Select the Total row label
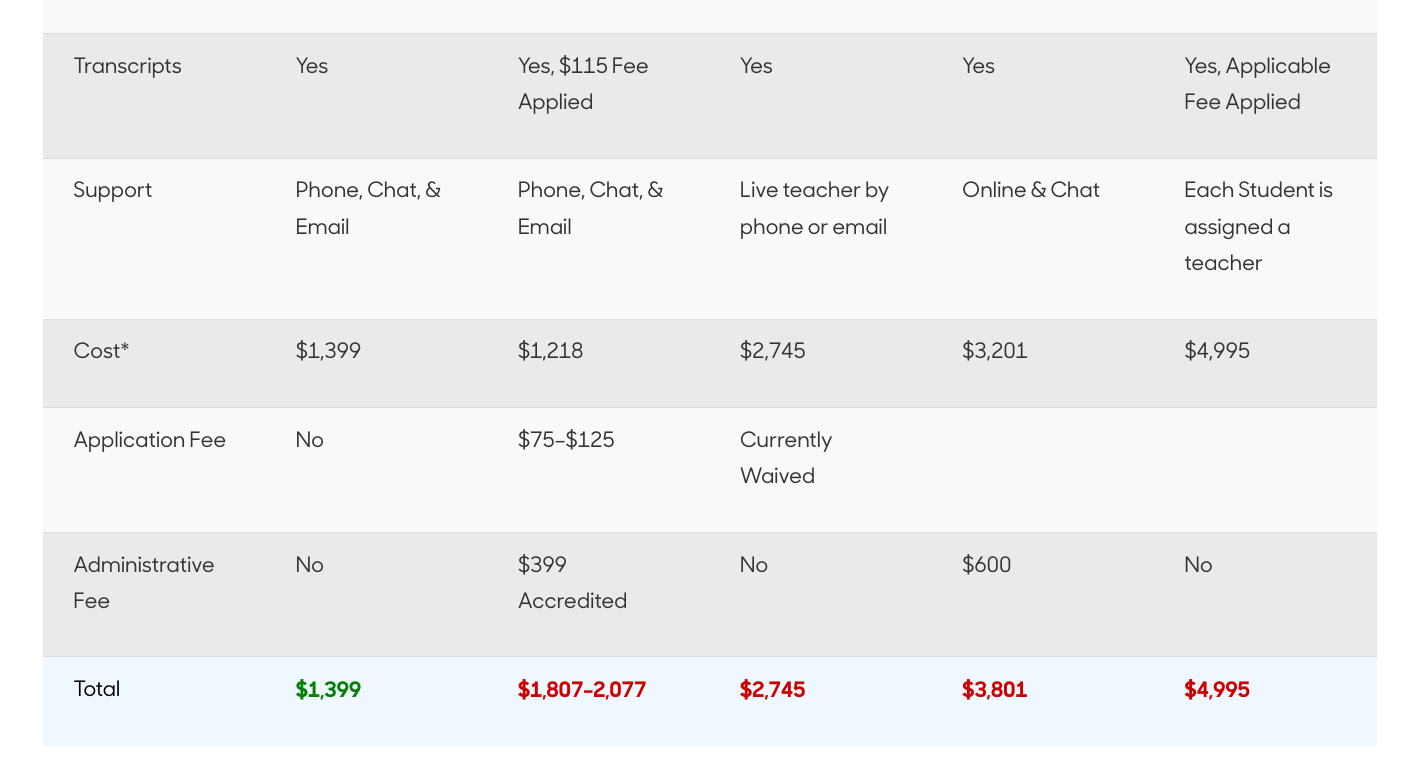This screenshot has height=776, width=1428. (97, 689)
